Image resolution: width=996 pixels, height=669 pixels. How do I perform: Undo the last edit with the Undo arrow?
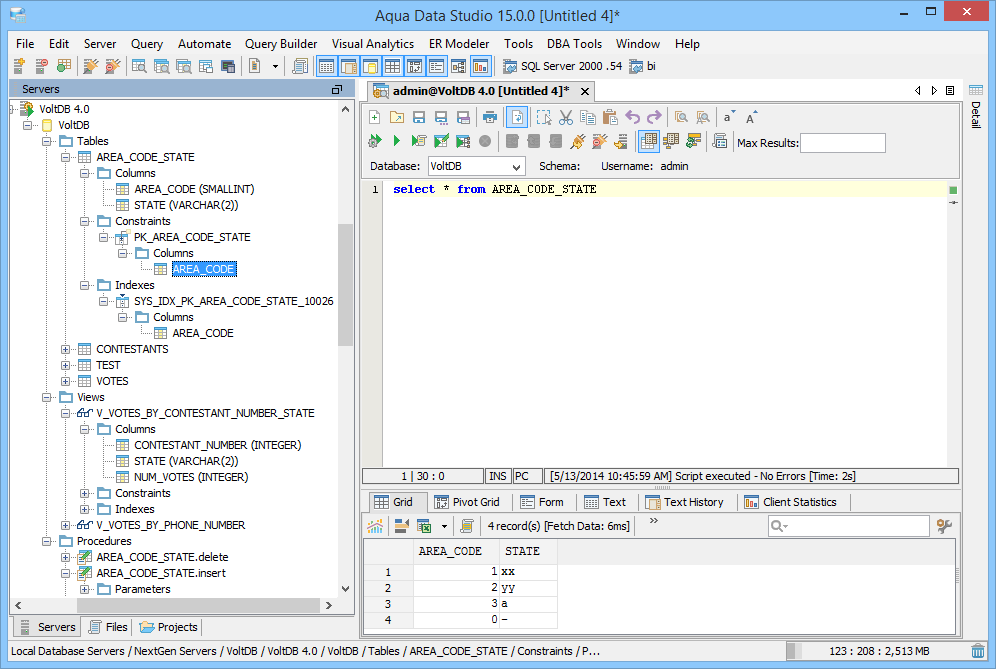(x=632, y=118)
